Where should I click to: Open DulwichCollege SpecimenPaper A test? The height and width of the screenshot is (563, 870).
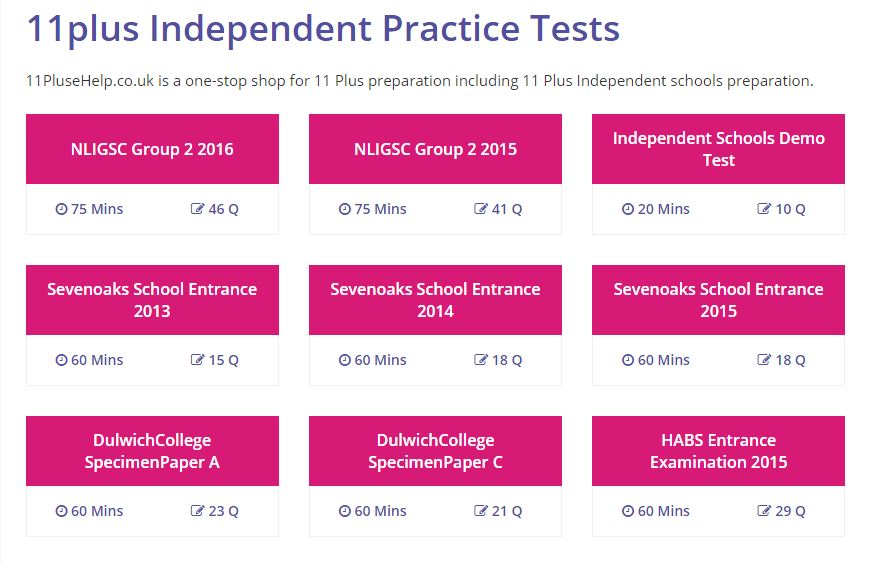(x=152, y=451)
